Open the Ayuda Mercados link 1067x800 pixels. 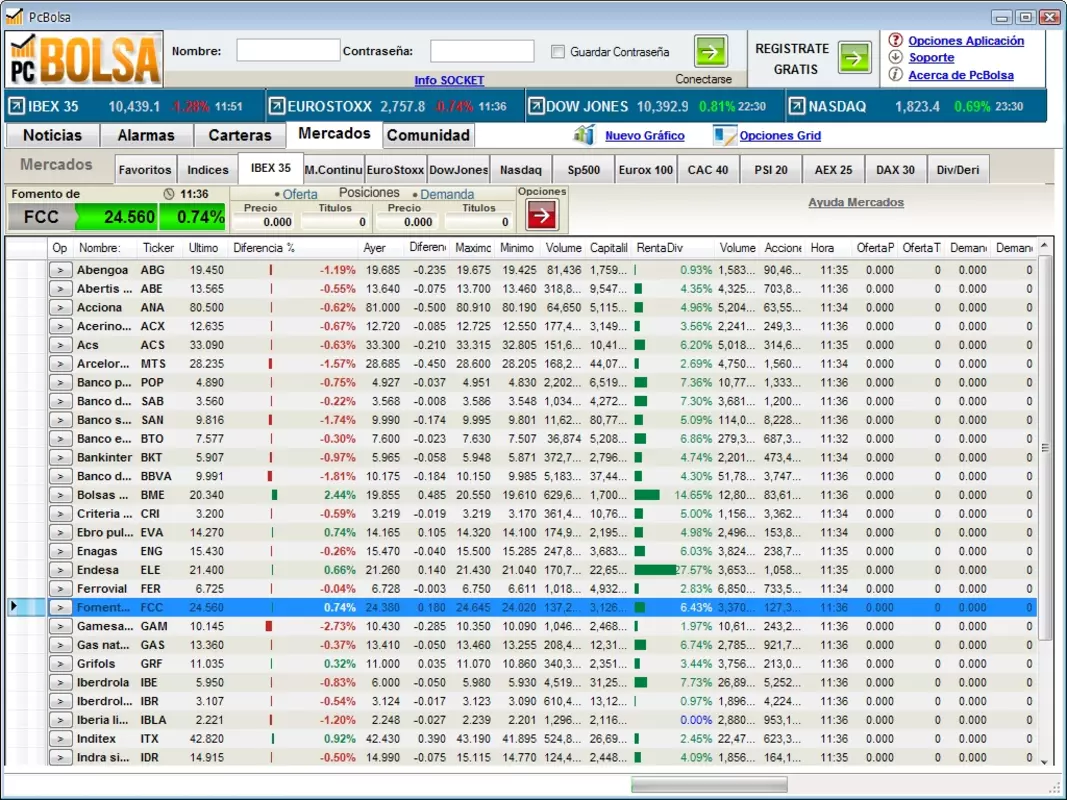tap(856, 202)
